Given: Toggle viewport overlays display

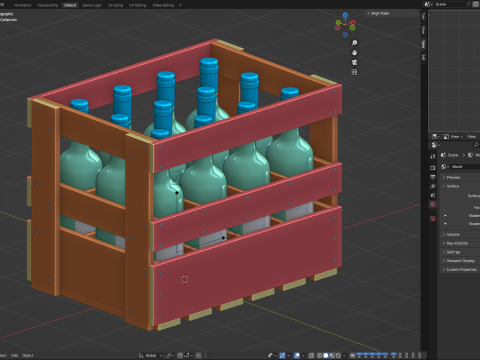Looking at the screenshot, I should pyautogui.click(x=297, y=355).
